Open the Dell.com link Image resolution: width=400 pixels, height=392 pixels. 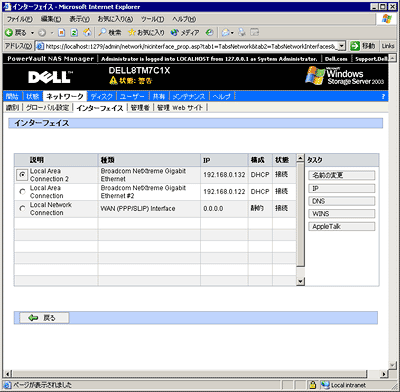(336, 59)
